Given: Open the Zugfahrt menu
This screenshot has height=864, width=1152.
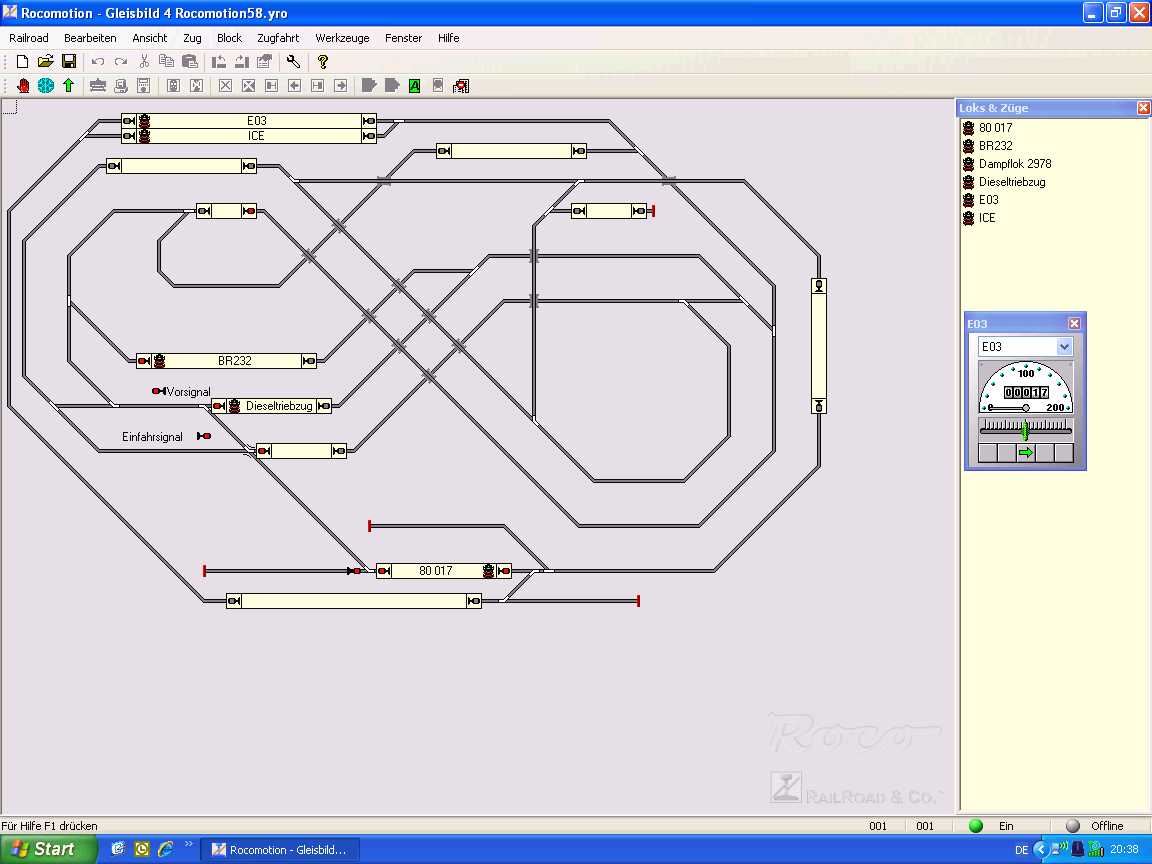Looking at the screenshot, I should click(278, 38).
